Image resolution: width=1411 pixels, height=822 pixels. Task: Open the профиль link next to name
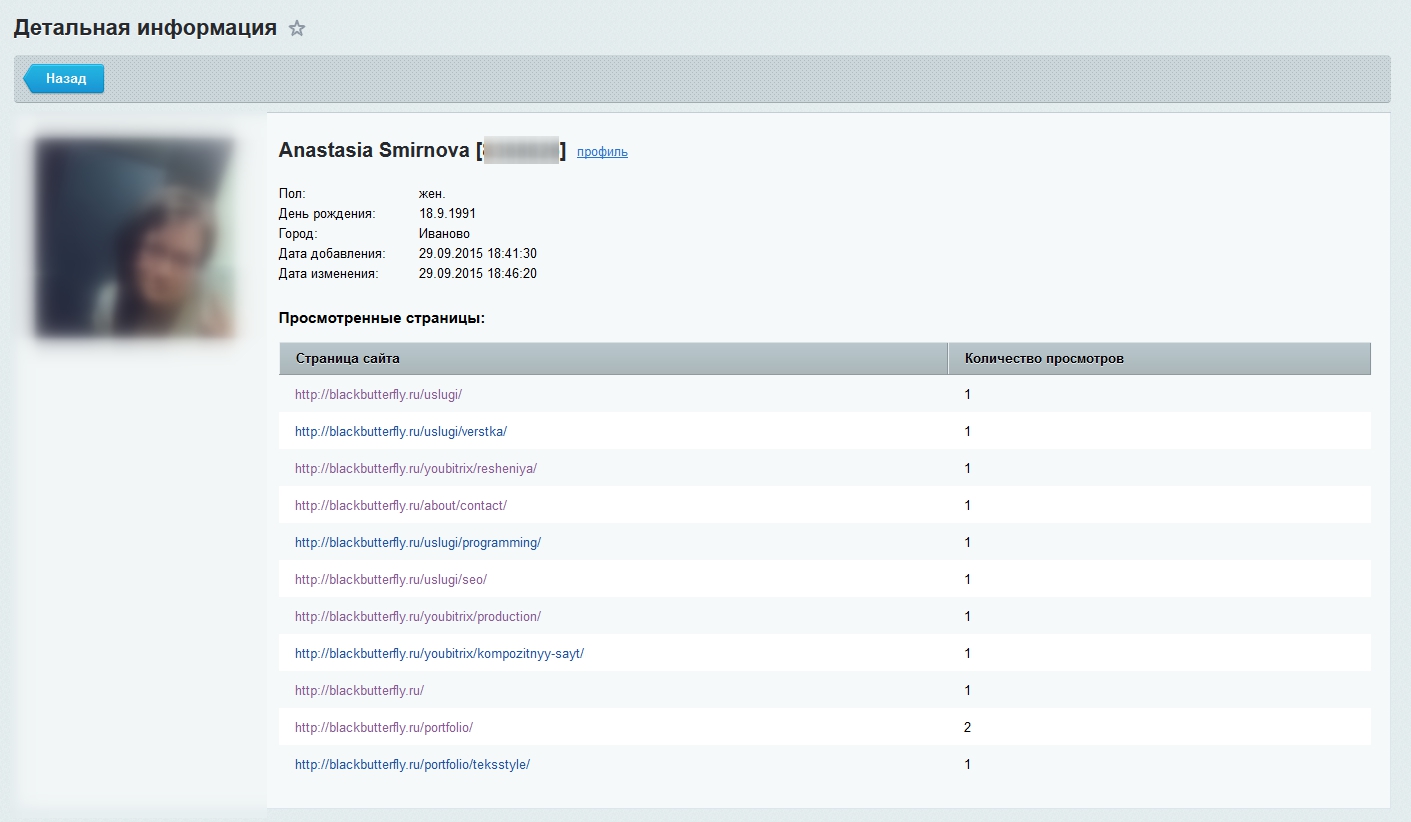click(x=602, y=152)
